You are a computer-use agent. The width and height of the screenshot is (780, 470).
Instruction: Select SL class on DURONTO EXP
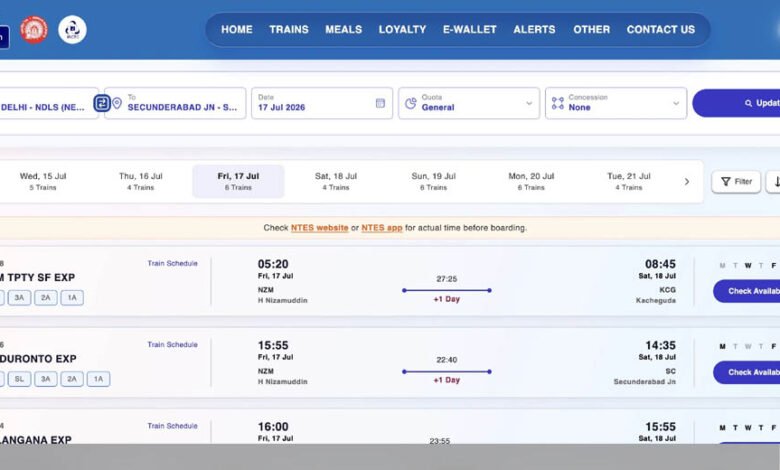(19, 379)
